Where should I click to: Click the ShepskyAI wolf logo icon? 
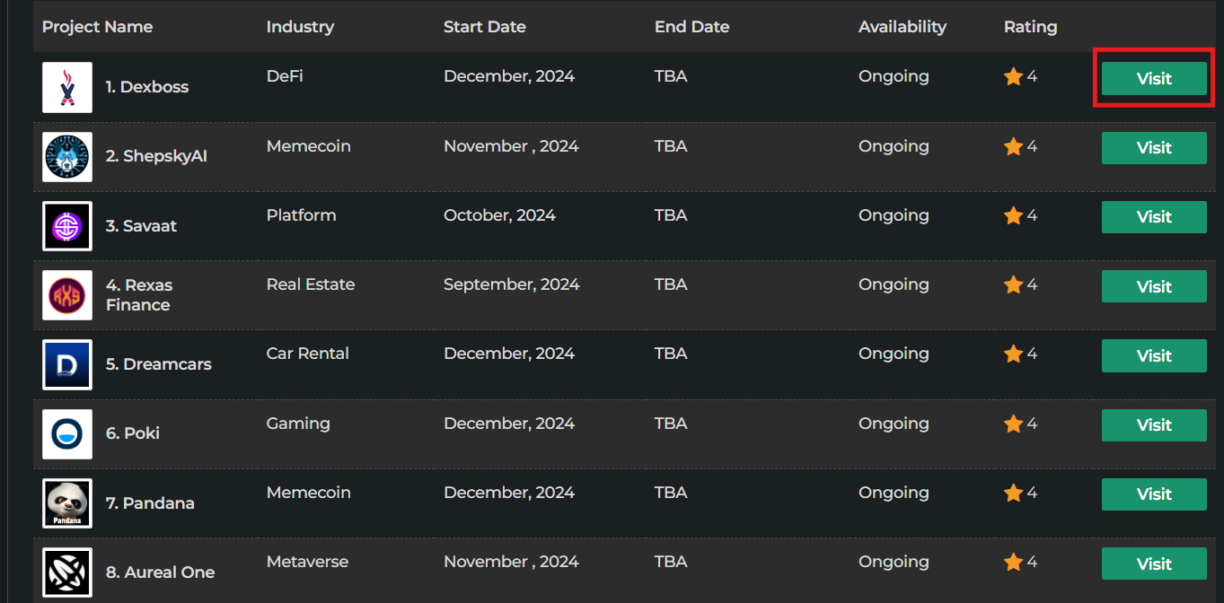(x=67, y=157)
